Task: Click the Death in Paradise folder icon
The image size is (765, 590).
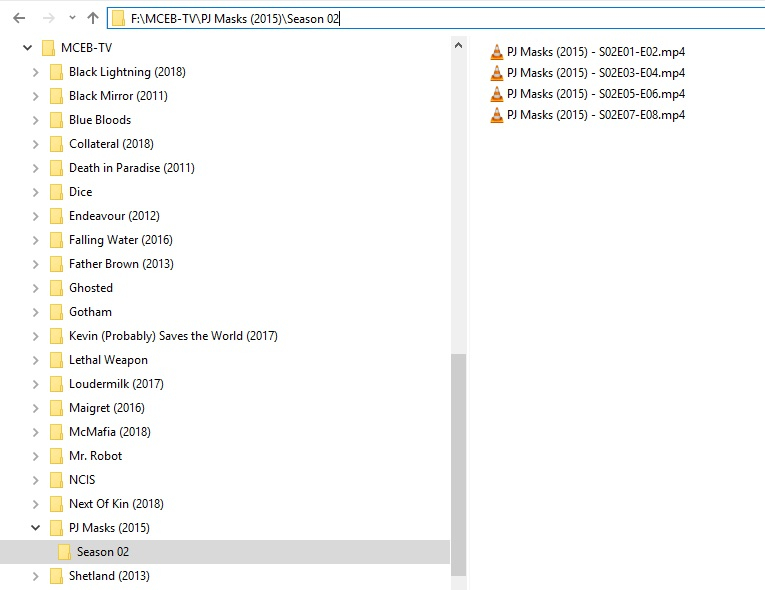Action: point(57,167)
